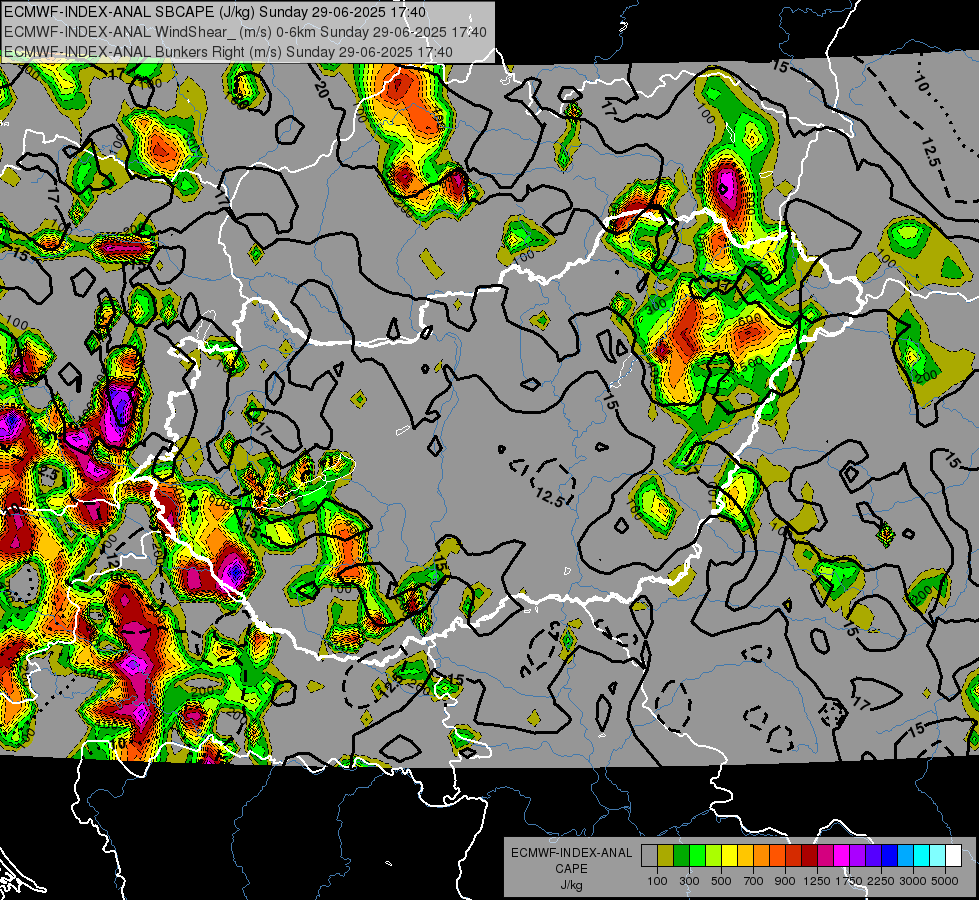
Task: Click the WindShear 0-6km title line
Action: tap(245, 32)
